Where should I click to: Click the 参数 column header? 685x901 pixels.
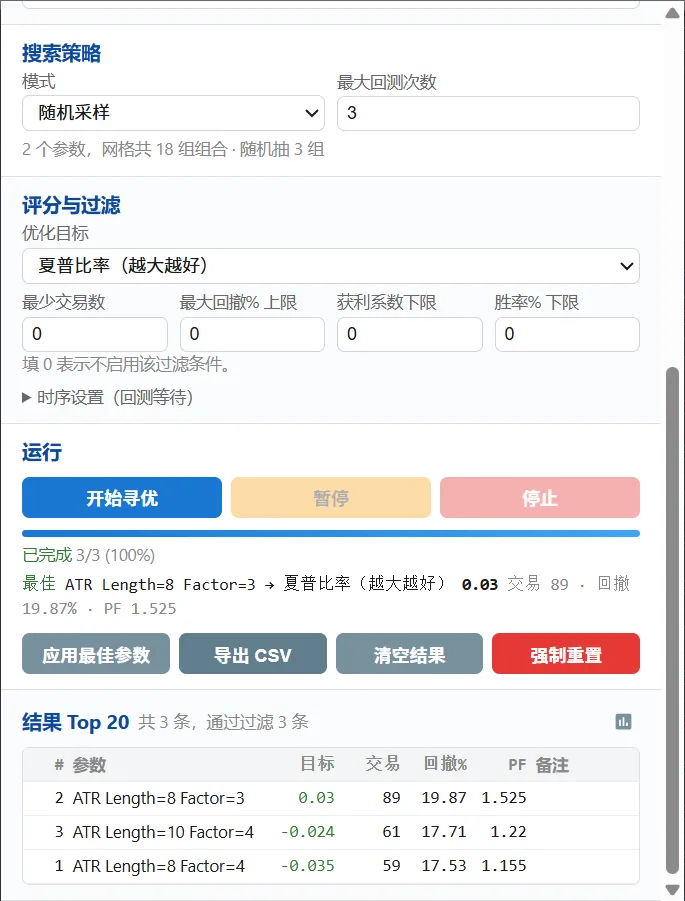tap(89, 765)
